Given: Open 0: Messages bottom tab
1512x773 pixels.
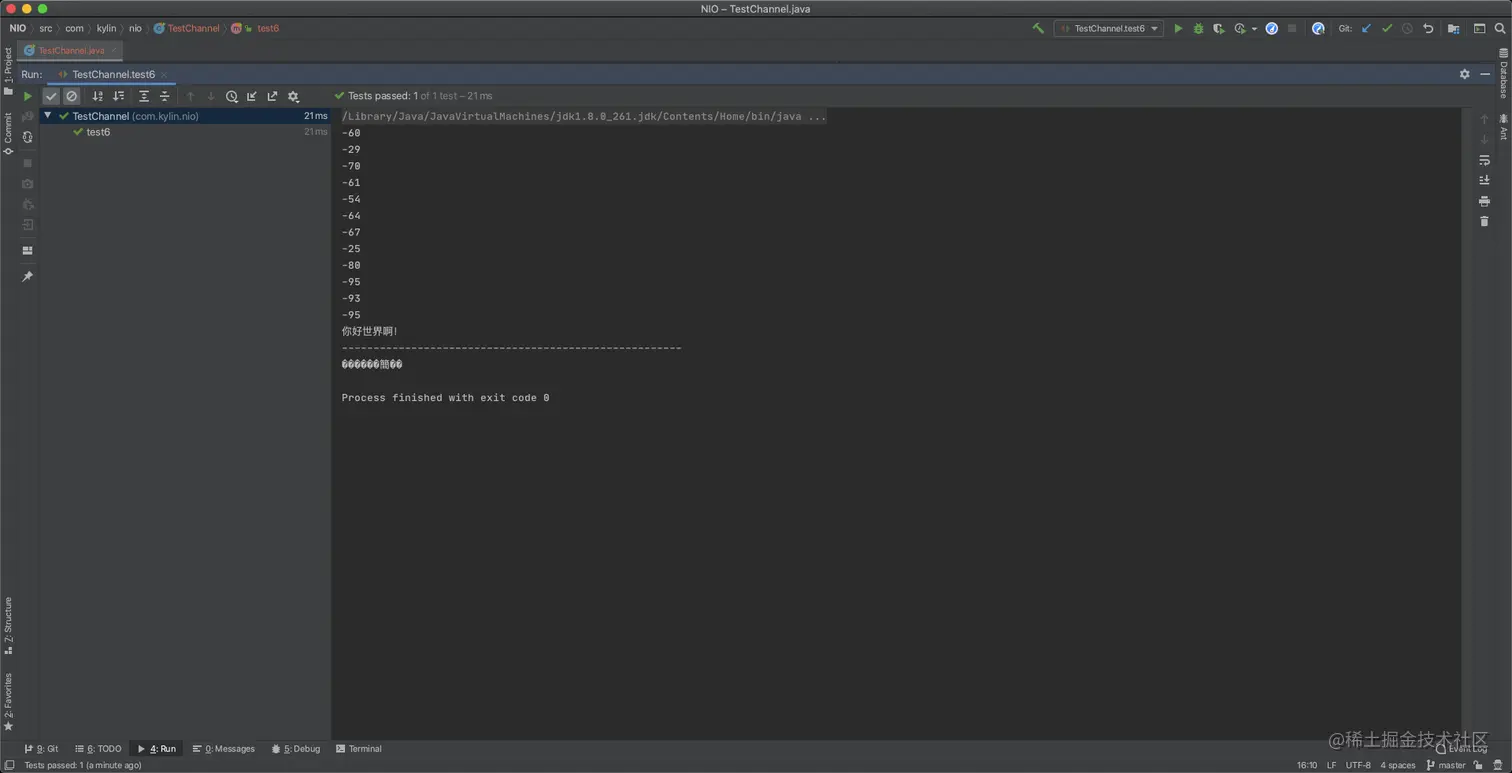Looking at the screenshot, I should tap(224, 749).
